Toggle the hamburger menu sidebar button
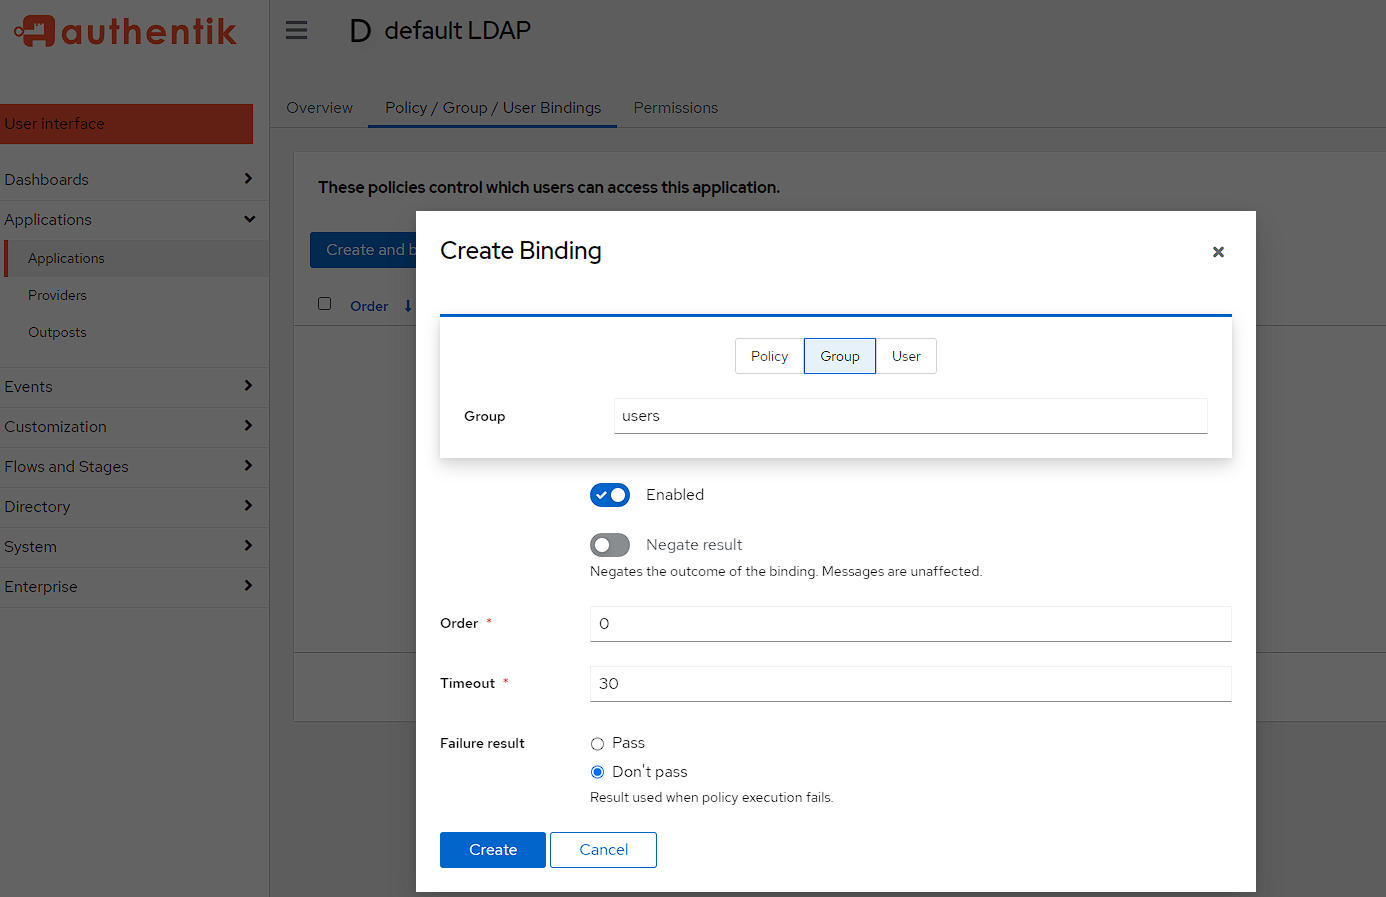Image resolution: width=1386 pixels, height=897 pixels. 296,30
